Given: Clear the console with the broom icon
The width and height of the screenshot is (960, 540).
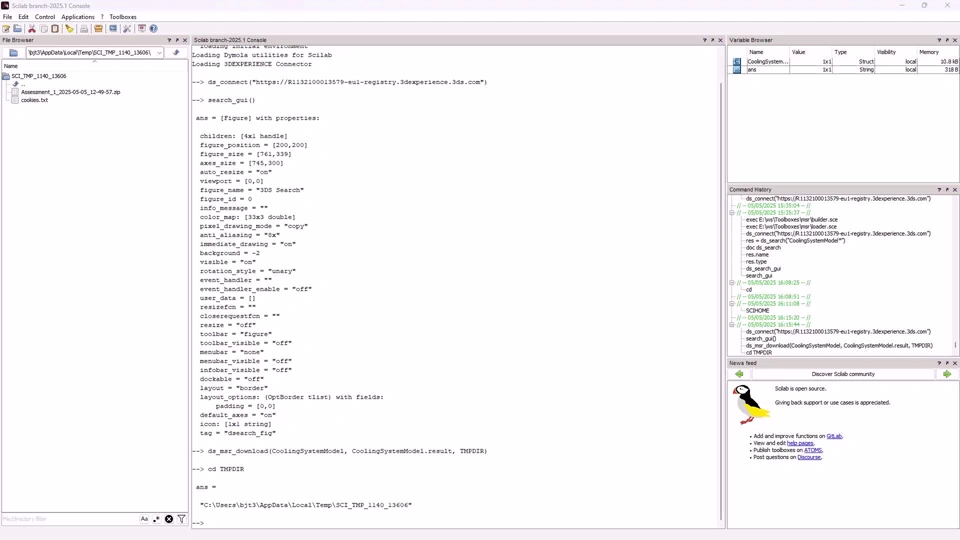Looking at the screenshot, I should pyautogui.click(x=69, y=29).
